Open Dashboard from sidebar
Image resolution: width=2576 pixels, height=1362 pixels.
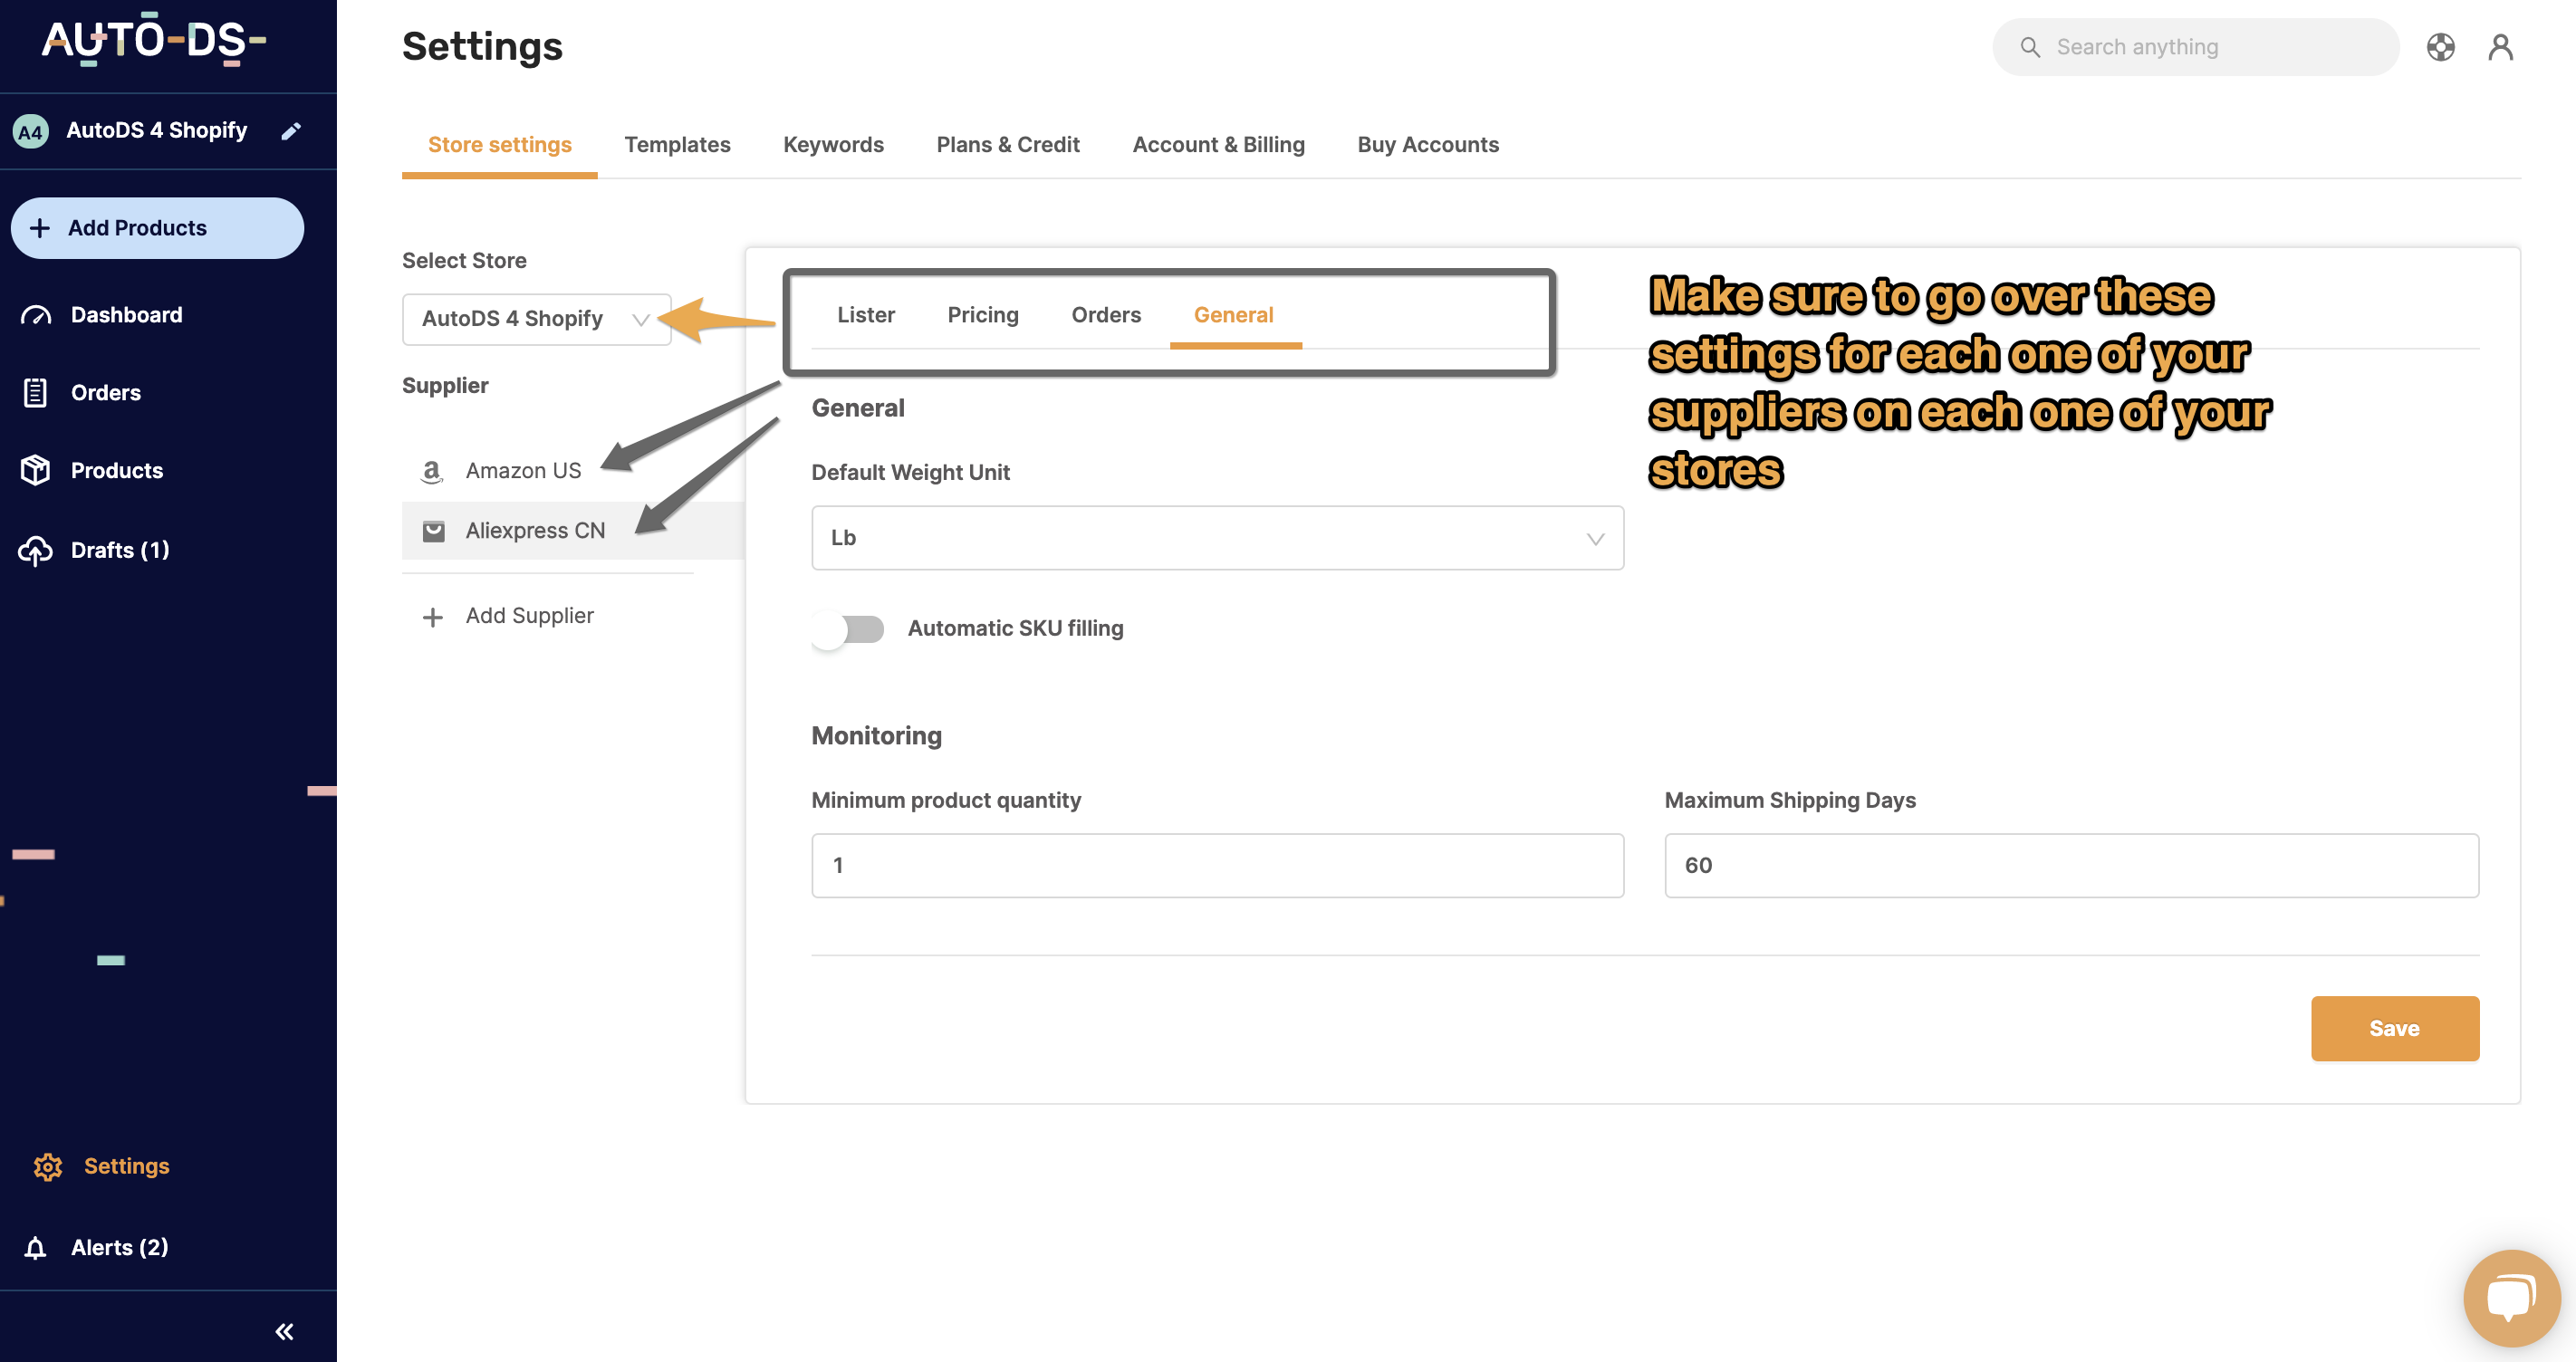126,315
